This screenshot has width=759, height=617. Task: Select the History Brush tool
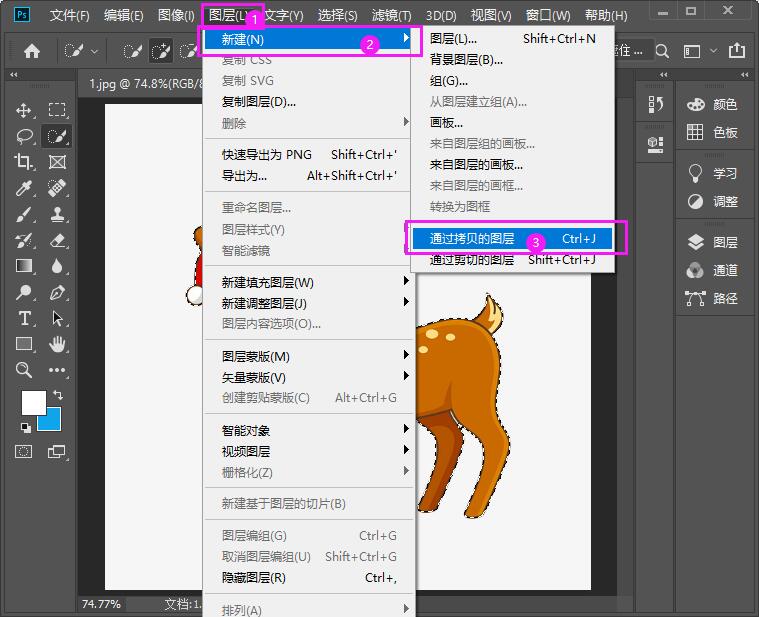pyautogui.click(x=24, y=241)
